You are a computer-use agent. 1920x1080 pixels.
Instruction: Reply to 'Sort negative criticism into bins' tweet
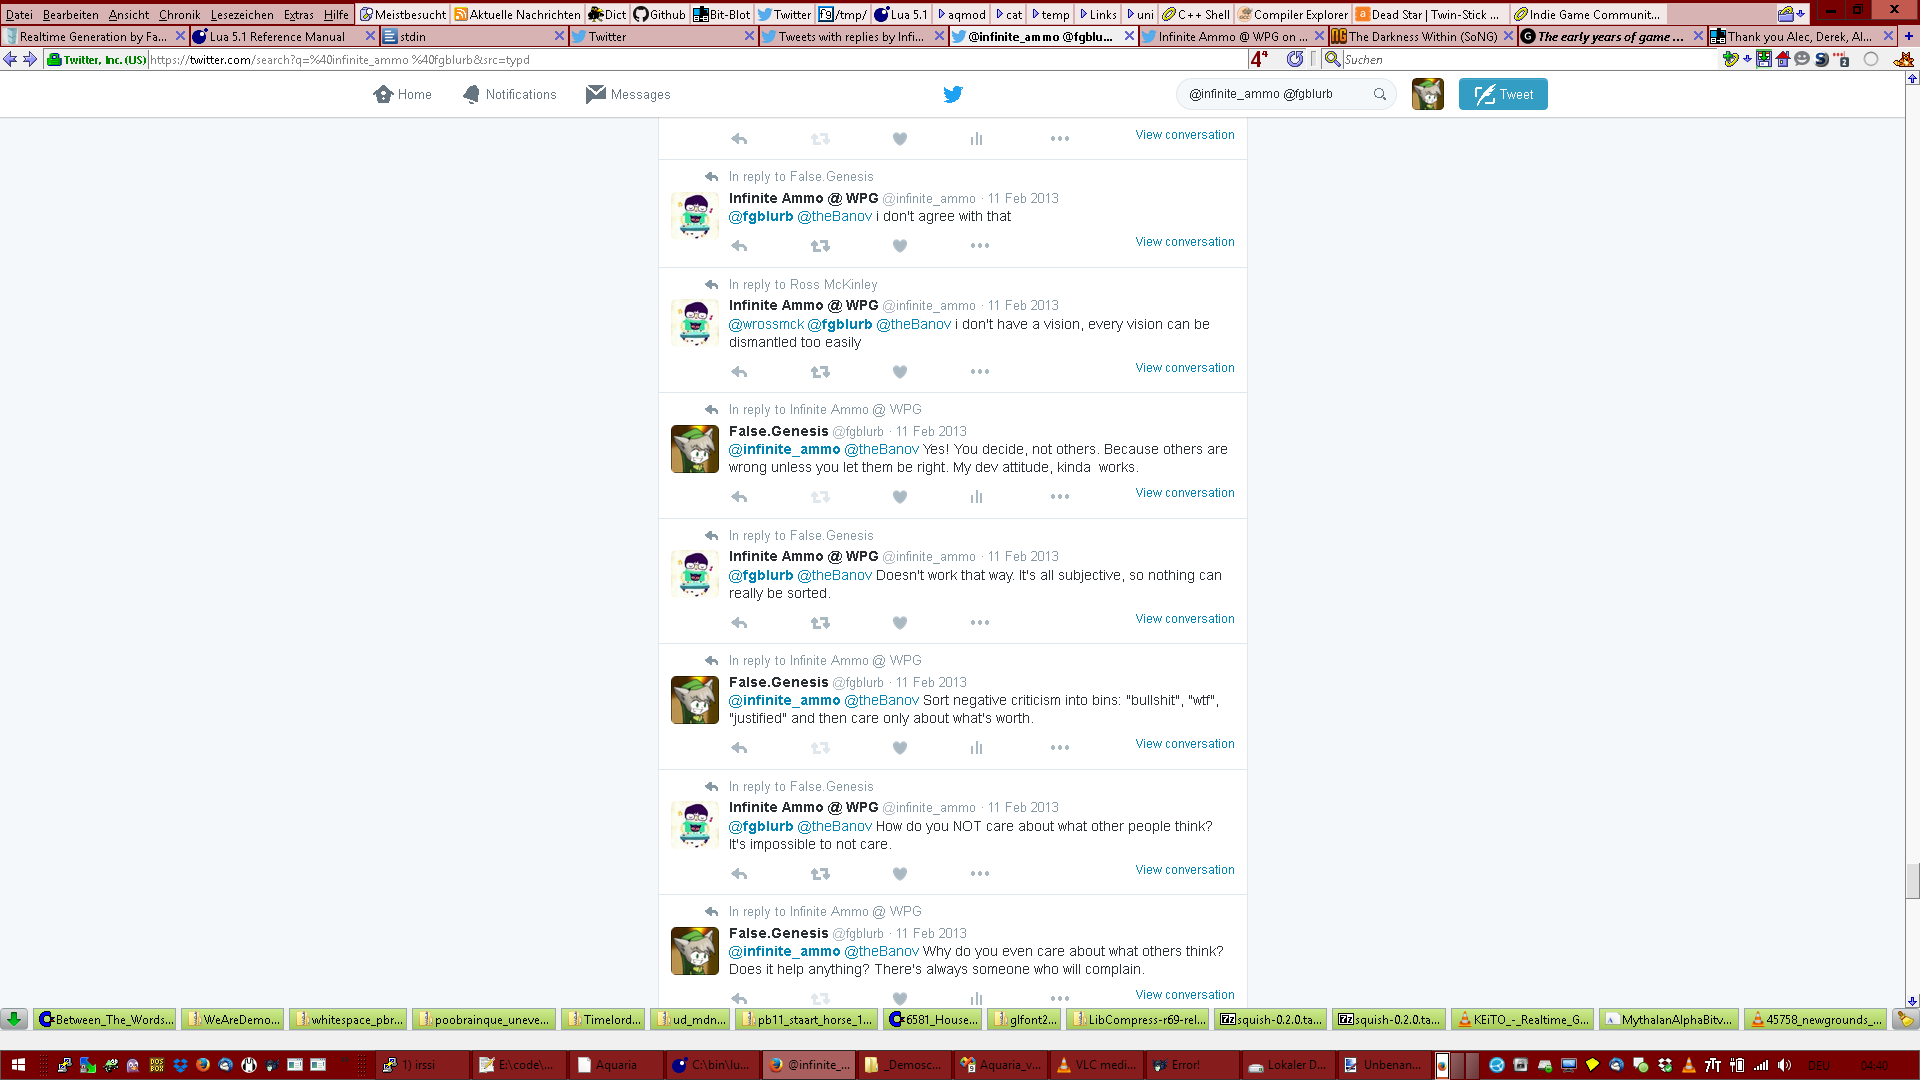click(x=739, y=748)
